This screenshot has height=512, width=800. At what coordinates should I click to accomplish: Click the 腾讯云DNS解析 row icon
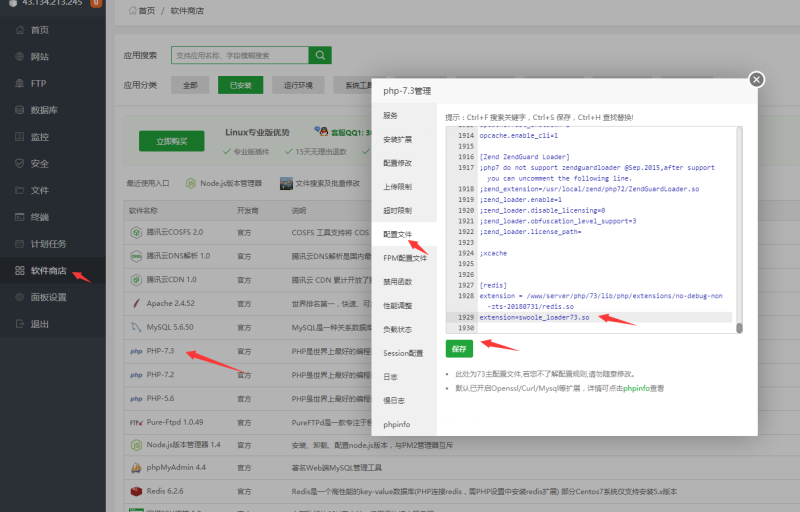click(136, 256)
